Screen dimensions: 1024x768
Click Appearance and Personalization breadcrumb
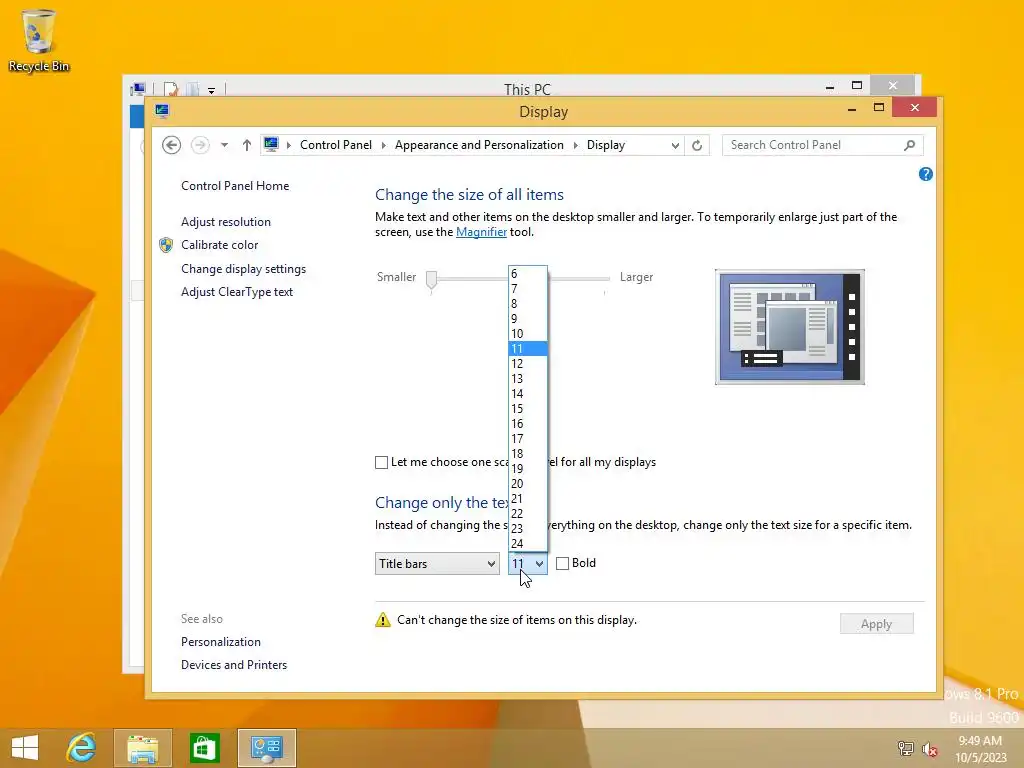click(479, 145)
